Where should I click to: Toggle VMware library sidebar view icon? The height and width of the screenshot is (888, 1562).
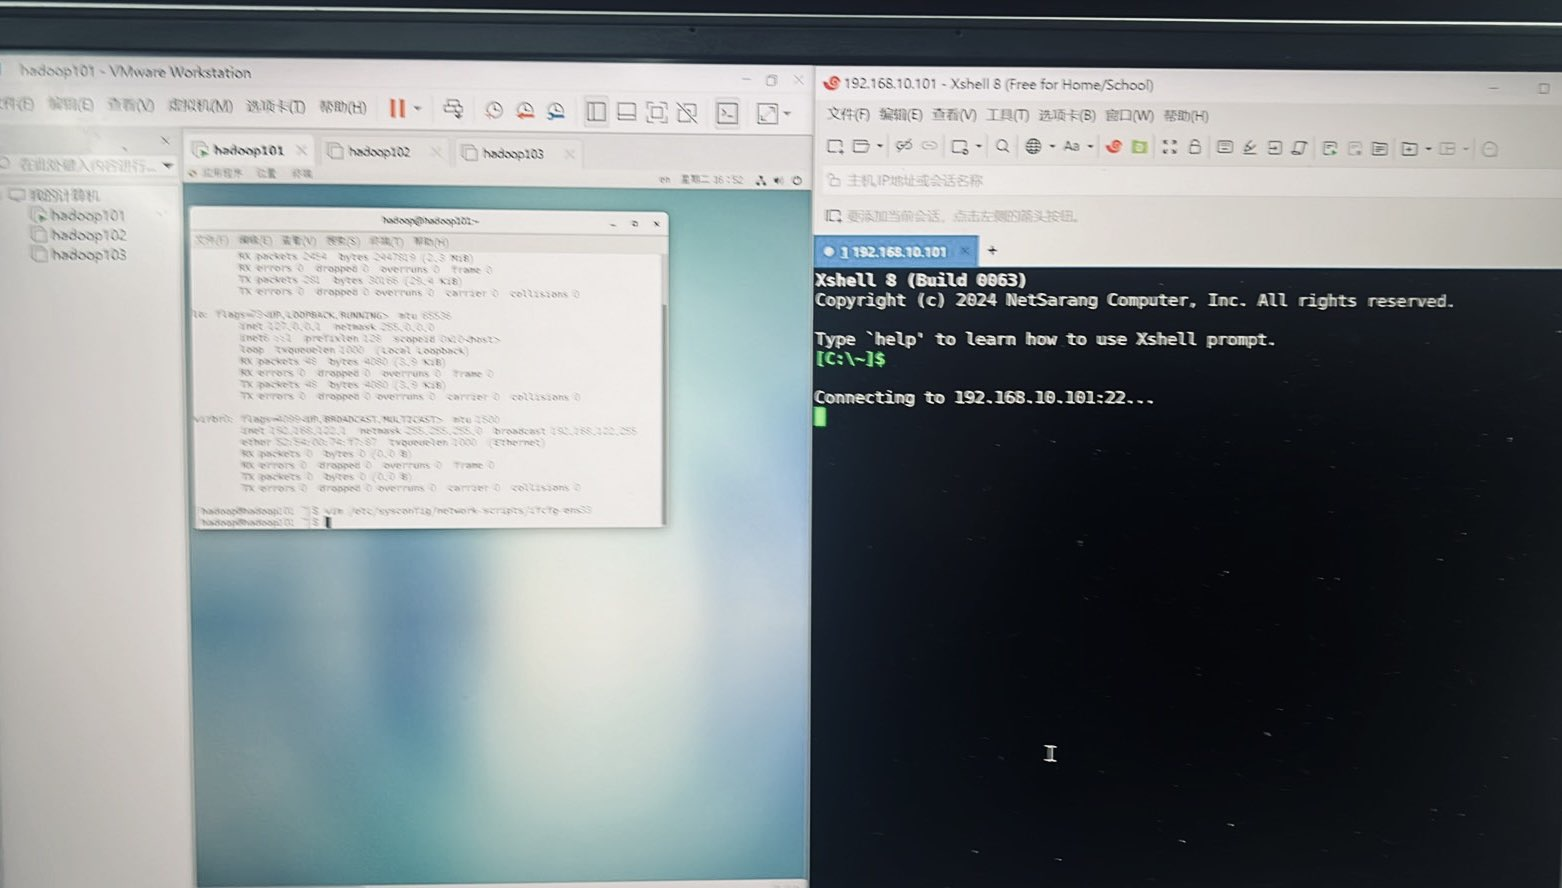596,112
